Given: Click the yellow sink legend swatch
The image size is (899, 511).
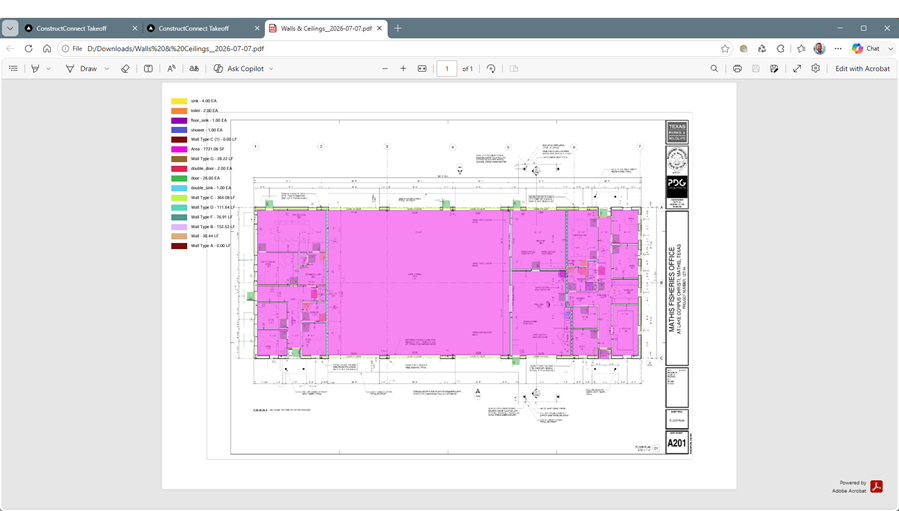Looking at the screenshot, I should [x=179, y=101].
